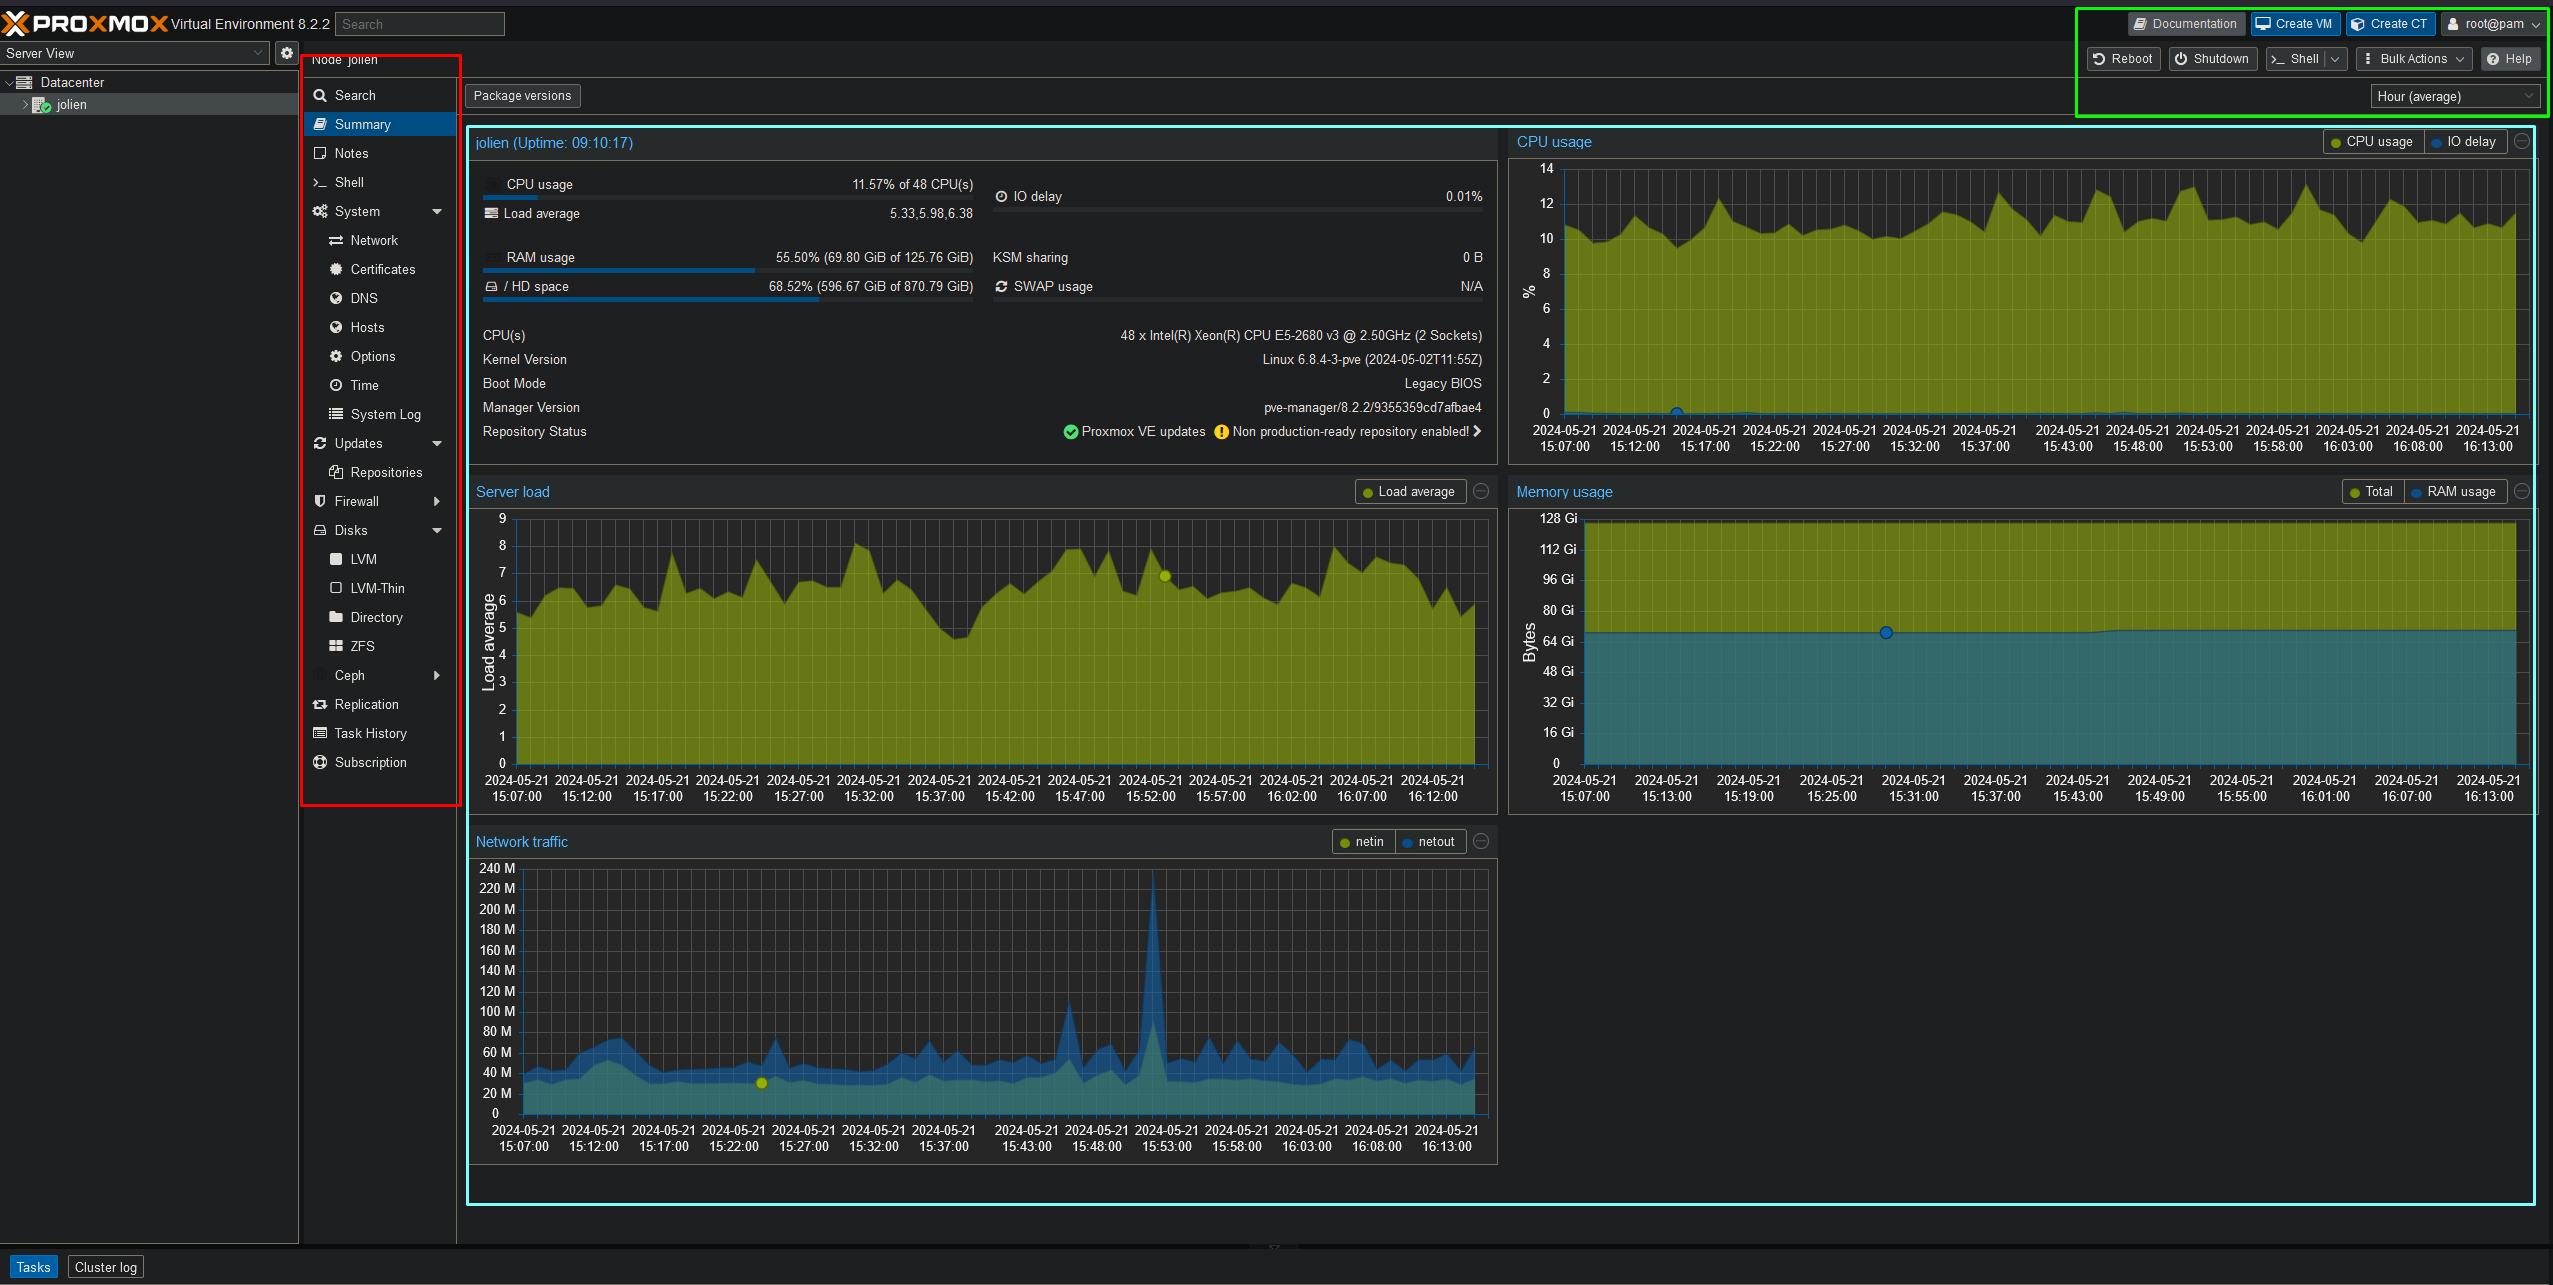Open the Replication page
The width and height of the screenshot is (2553, 1285).
[380, 704]
